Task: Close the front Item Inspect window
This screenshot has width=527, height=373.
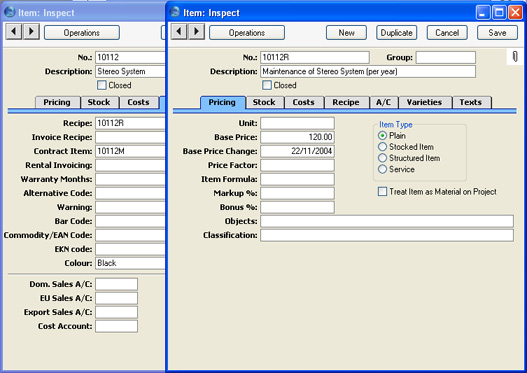Action: click(x=515, y=12)
